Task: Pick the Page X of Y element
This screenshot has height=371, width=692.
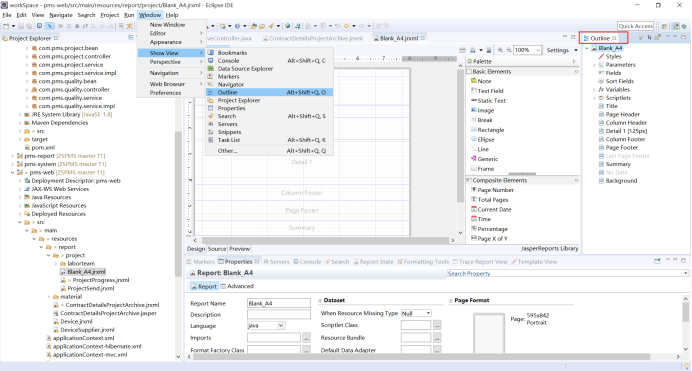Action: 489,239
